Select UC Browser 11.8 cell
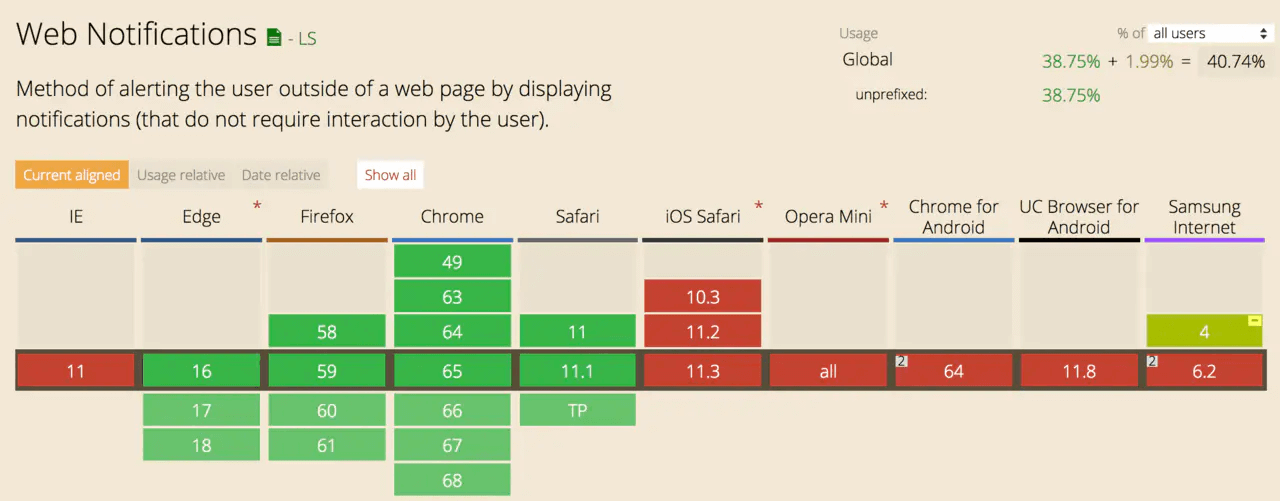Viewport: 1280px width, 501px height. click(x=1079, y=371)
